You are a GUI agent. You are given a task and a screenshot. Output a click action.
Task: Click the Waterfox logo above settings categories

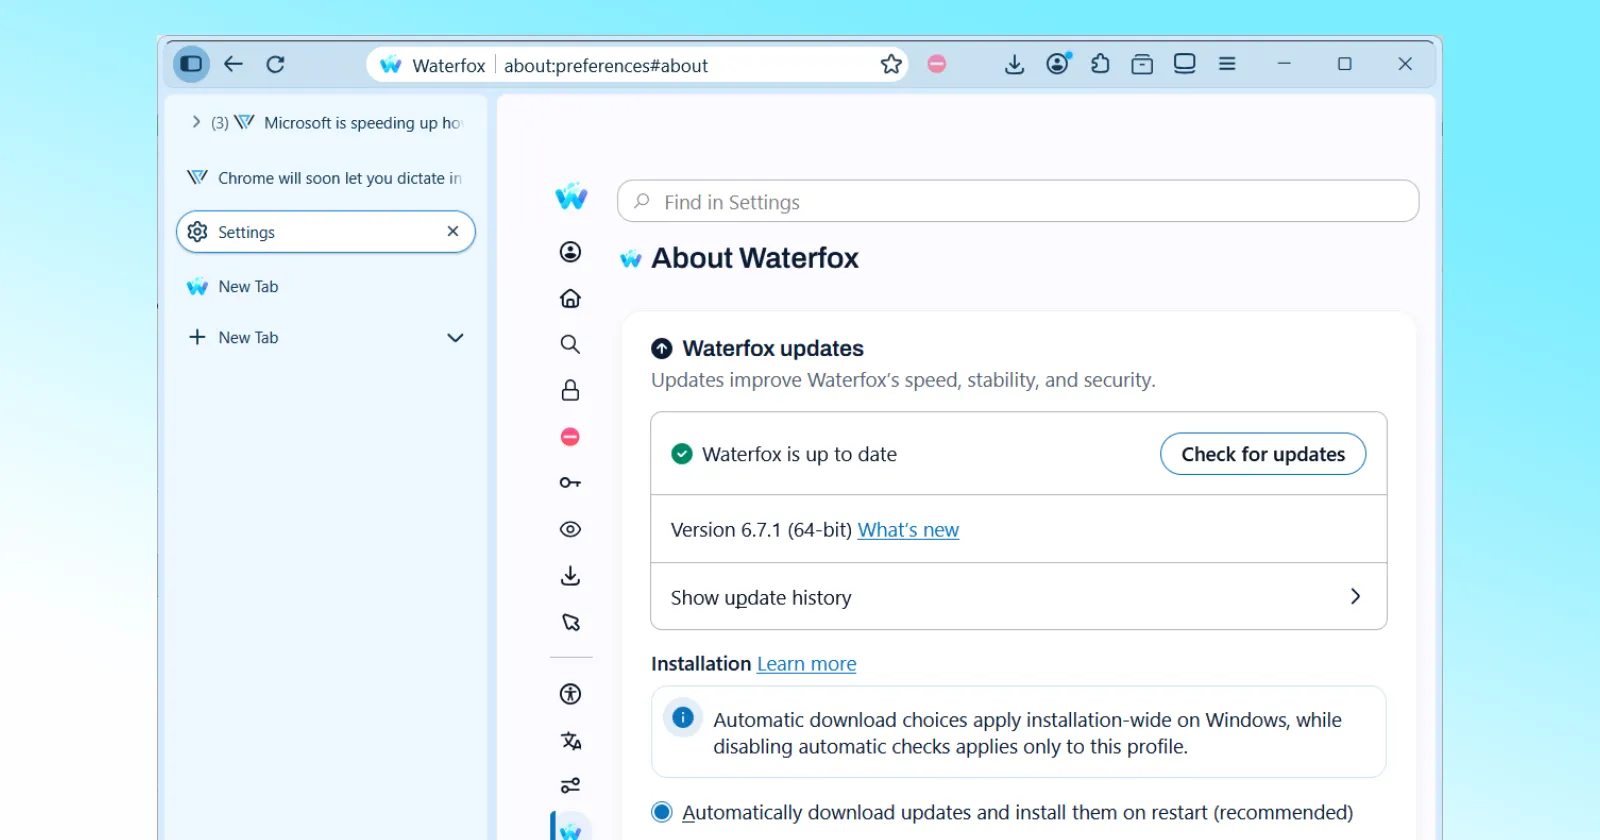(571, 196)
